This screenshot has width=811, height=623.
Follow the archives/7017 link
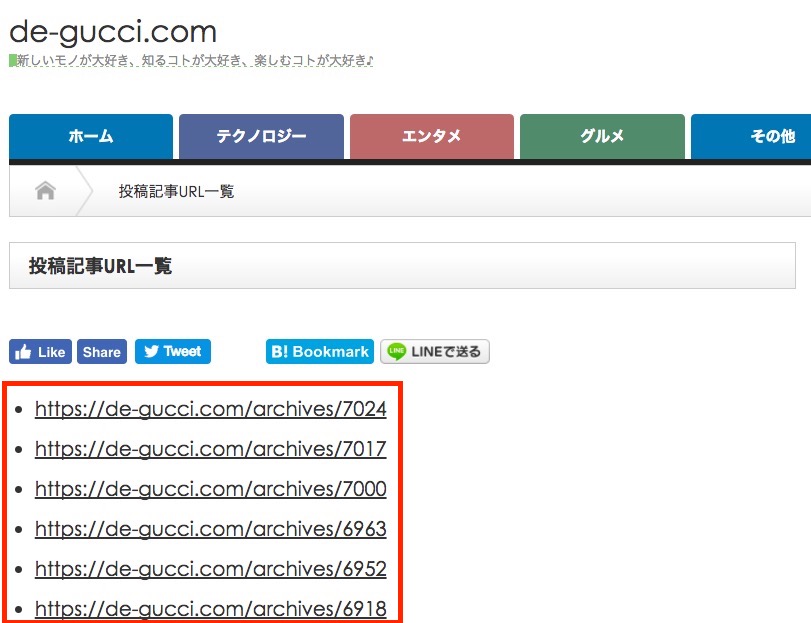(x=210, y=449)
